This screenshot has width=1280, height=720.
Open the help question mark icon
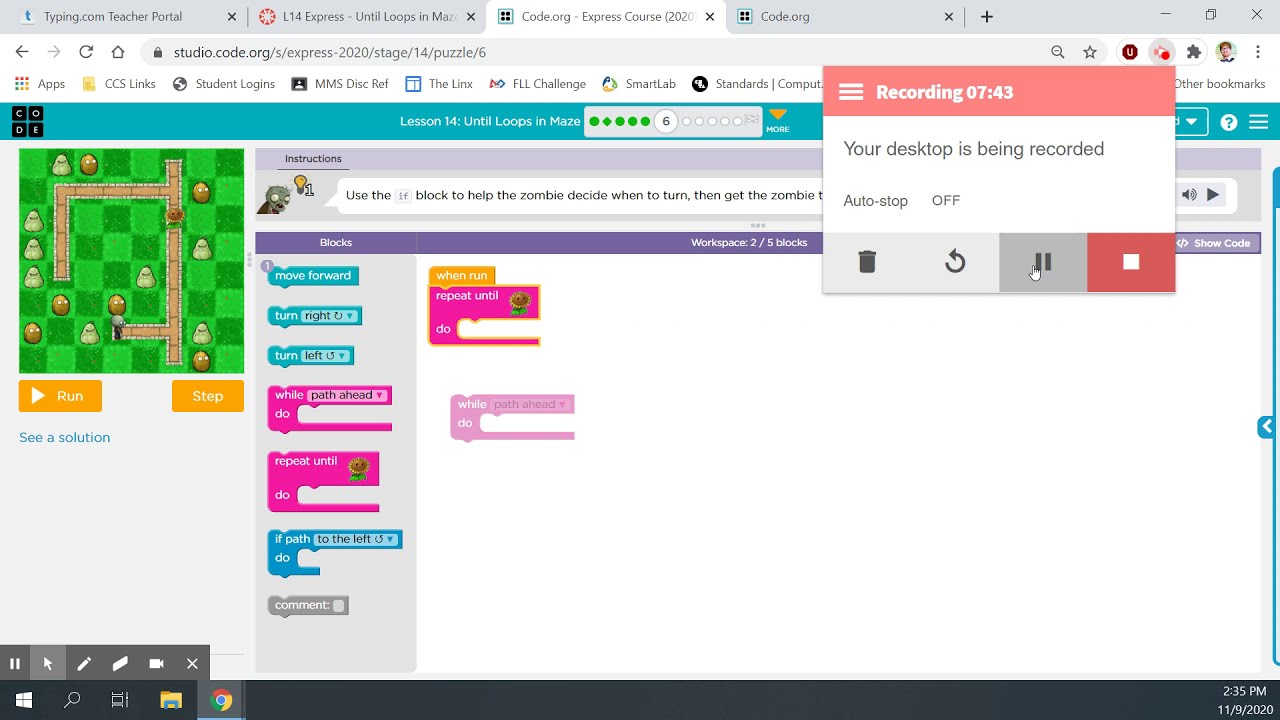[x=1229, y=122]
